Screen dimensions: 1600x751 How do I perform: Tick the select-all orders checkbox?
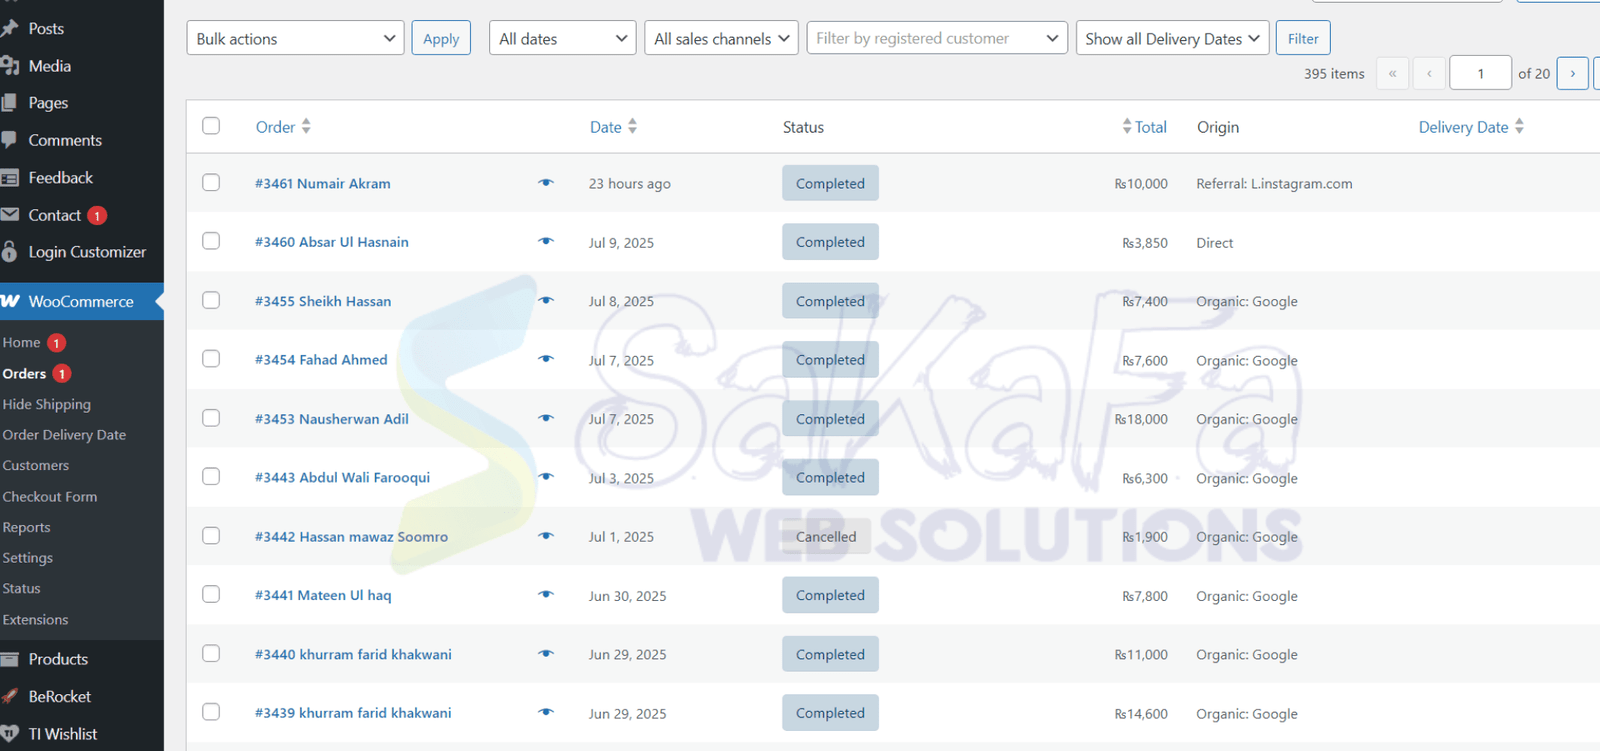tap(211, 126)
